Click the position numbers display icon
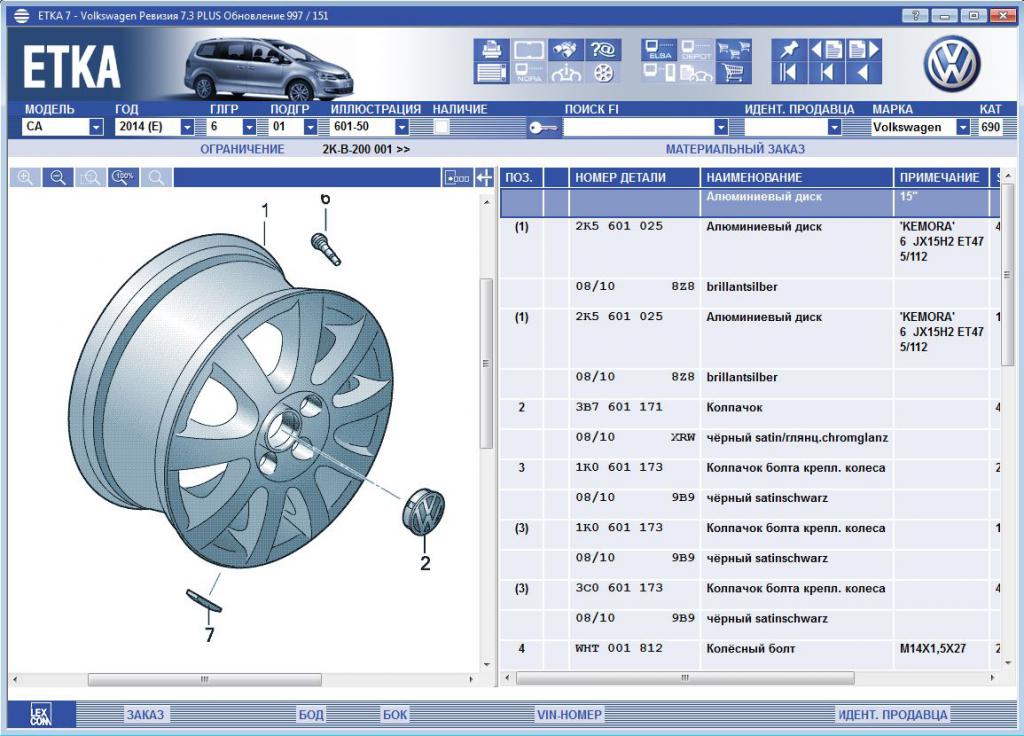Viewport: 1024px width, 736px height. (x=457, y=177)
